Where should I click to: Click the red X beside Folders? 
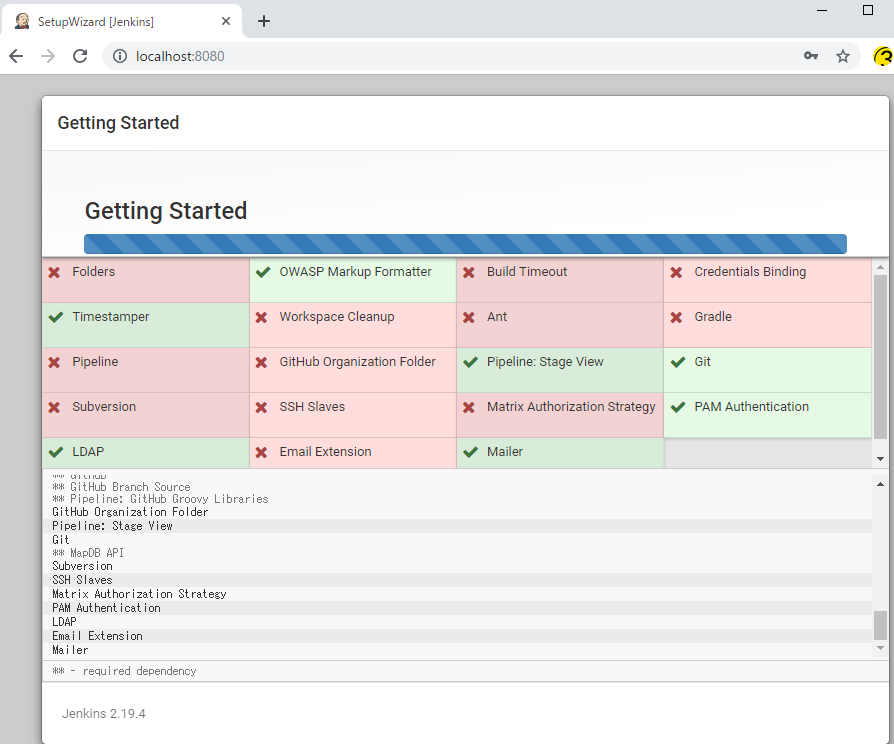(x=55, y=272)
